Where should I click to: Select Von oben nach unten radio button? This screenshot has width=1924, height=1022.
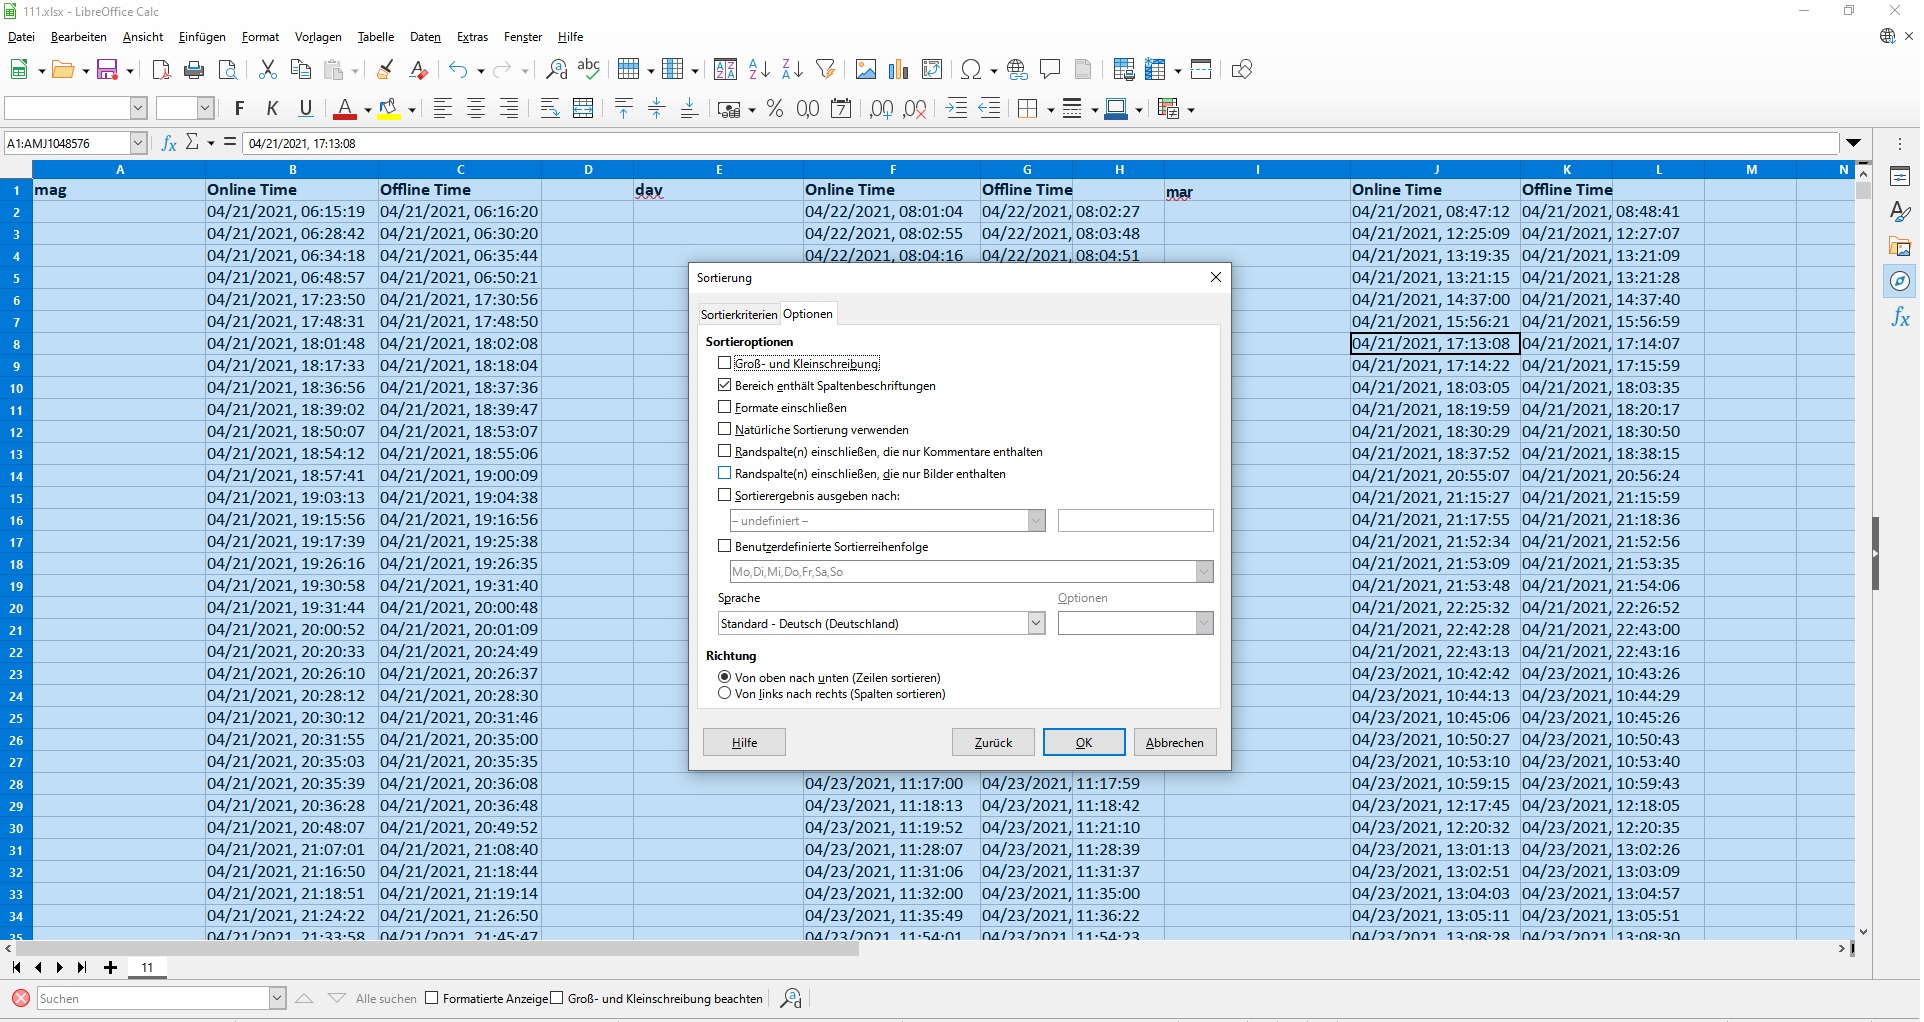click(725, 677)
